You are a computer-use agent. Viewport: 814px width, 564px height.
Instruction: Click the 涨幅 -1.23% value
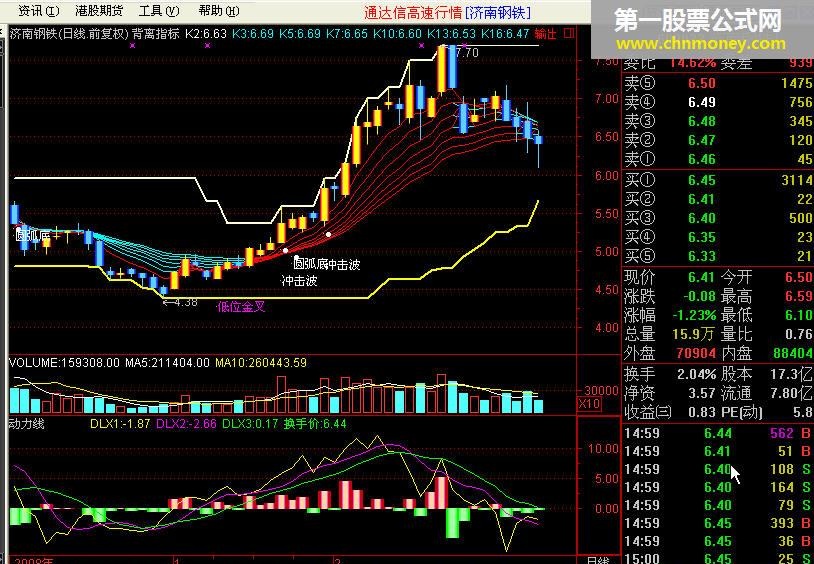(694, 315)
